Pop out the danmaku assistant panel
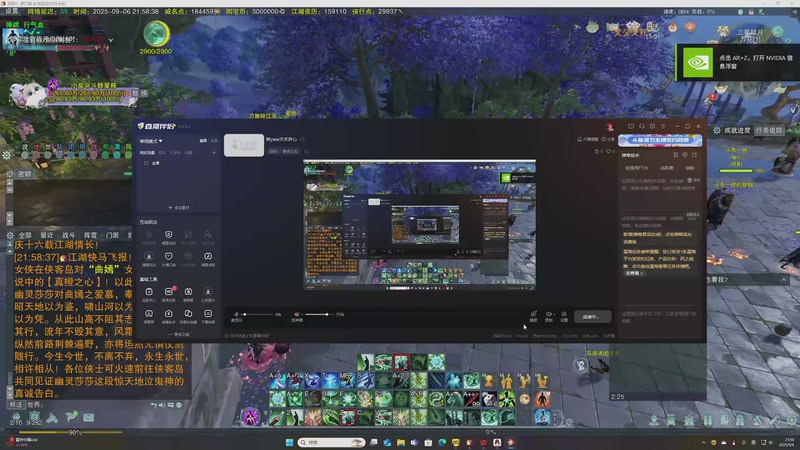The width and height of the screenshot is (800, 450). pos(694,155)
